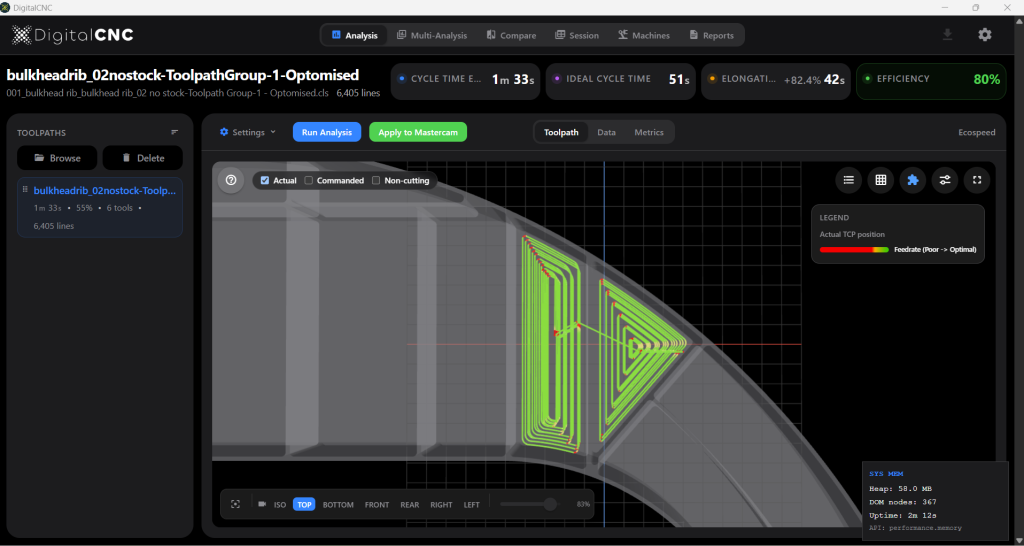Click the Cycle Time estimate card
This screenshot has width=1024, height=546.
[466, 81]
